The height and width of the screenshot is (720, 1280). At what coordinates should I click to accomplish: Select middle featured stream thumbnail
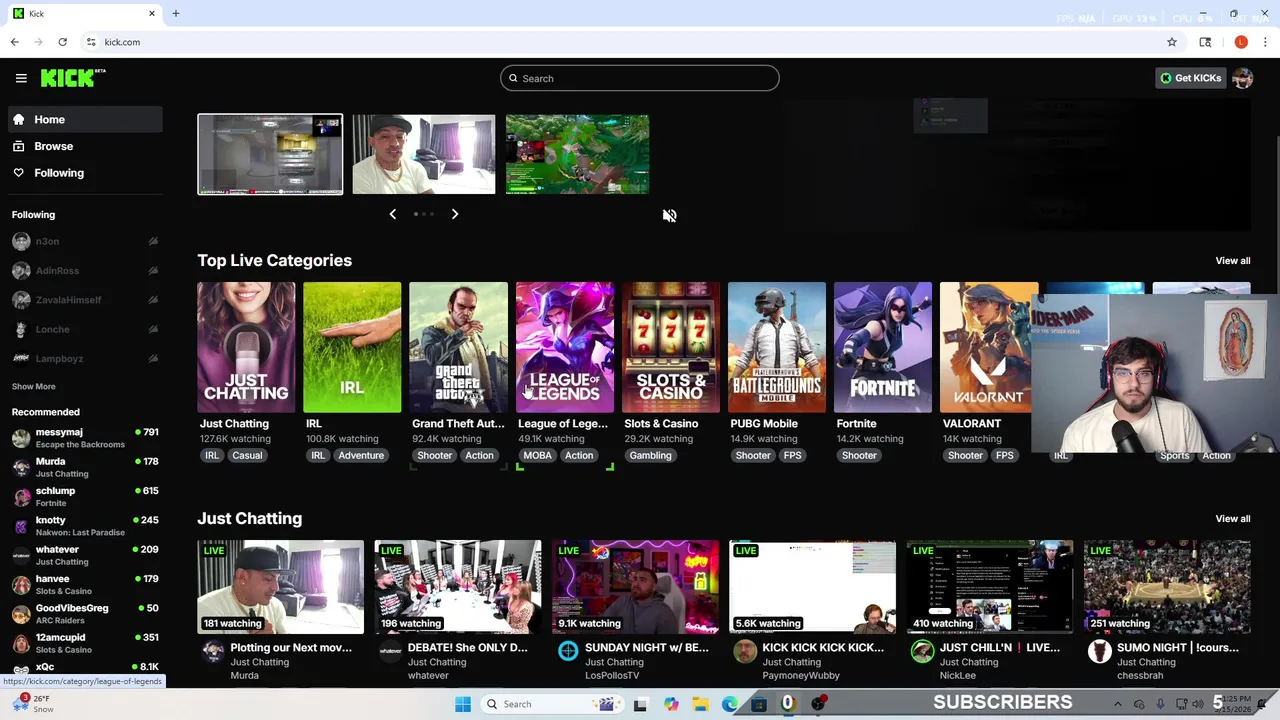click(423, 154)
